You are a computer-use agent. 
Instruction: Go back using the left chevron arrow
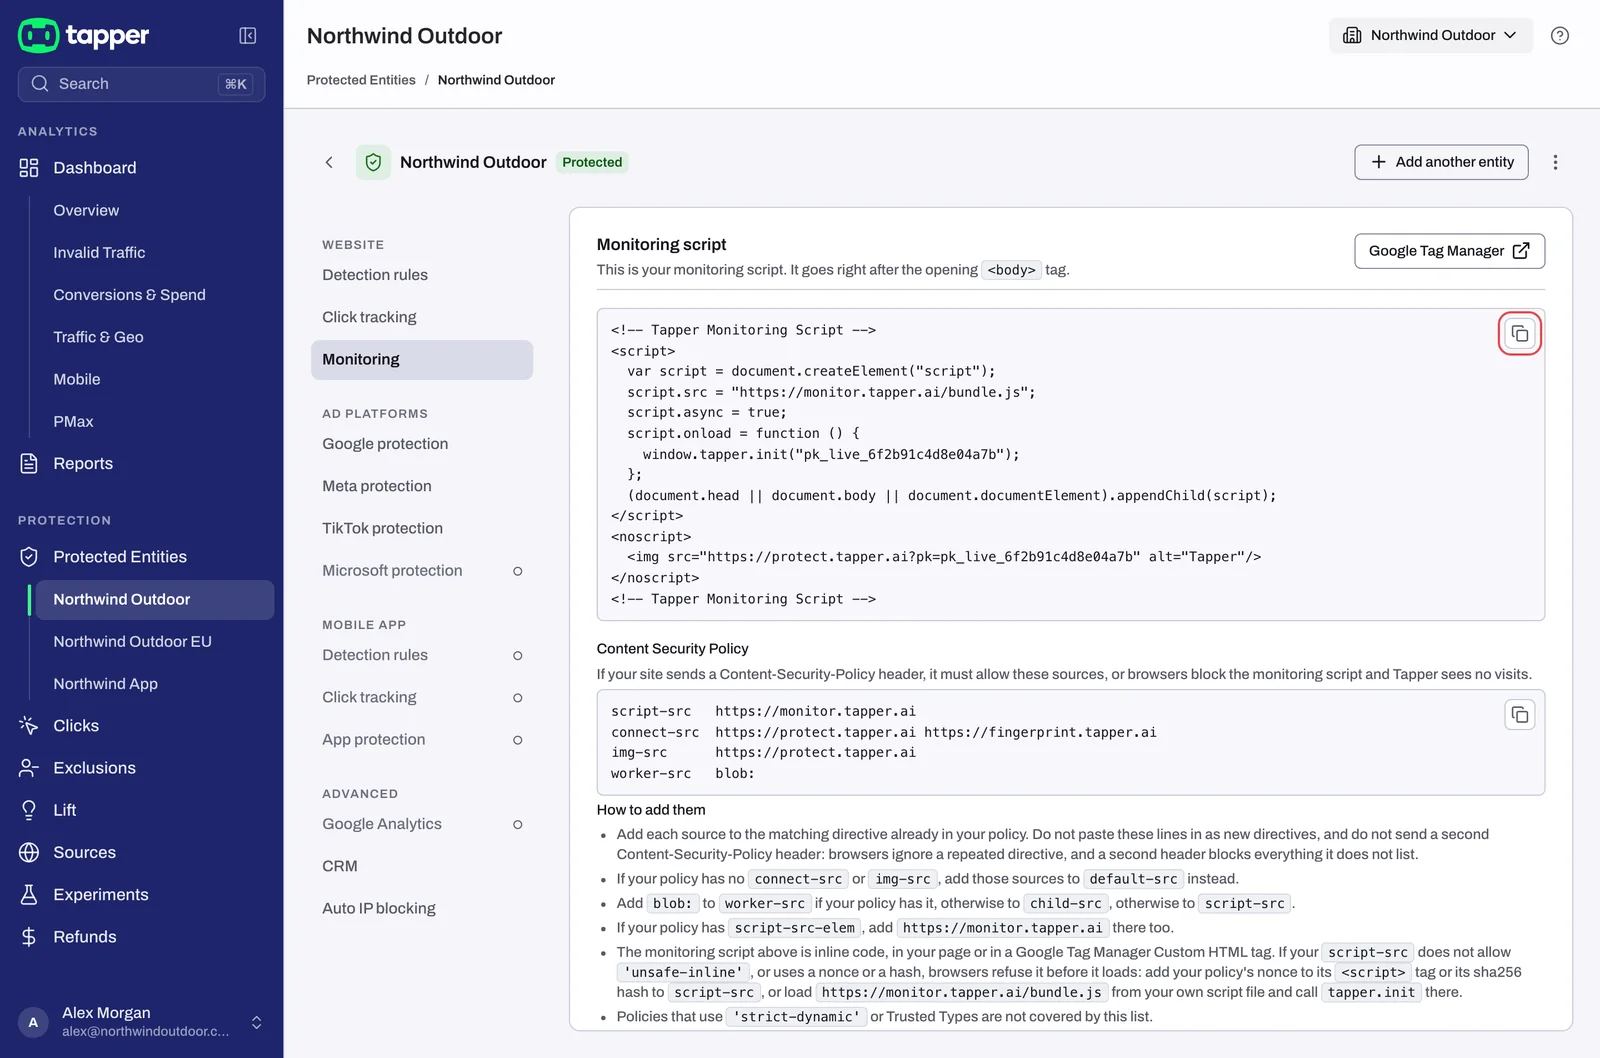point(329,162)
